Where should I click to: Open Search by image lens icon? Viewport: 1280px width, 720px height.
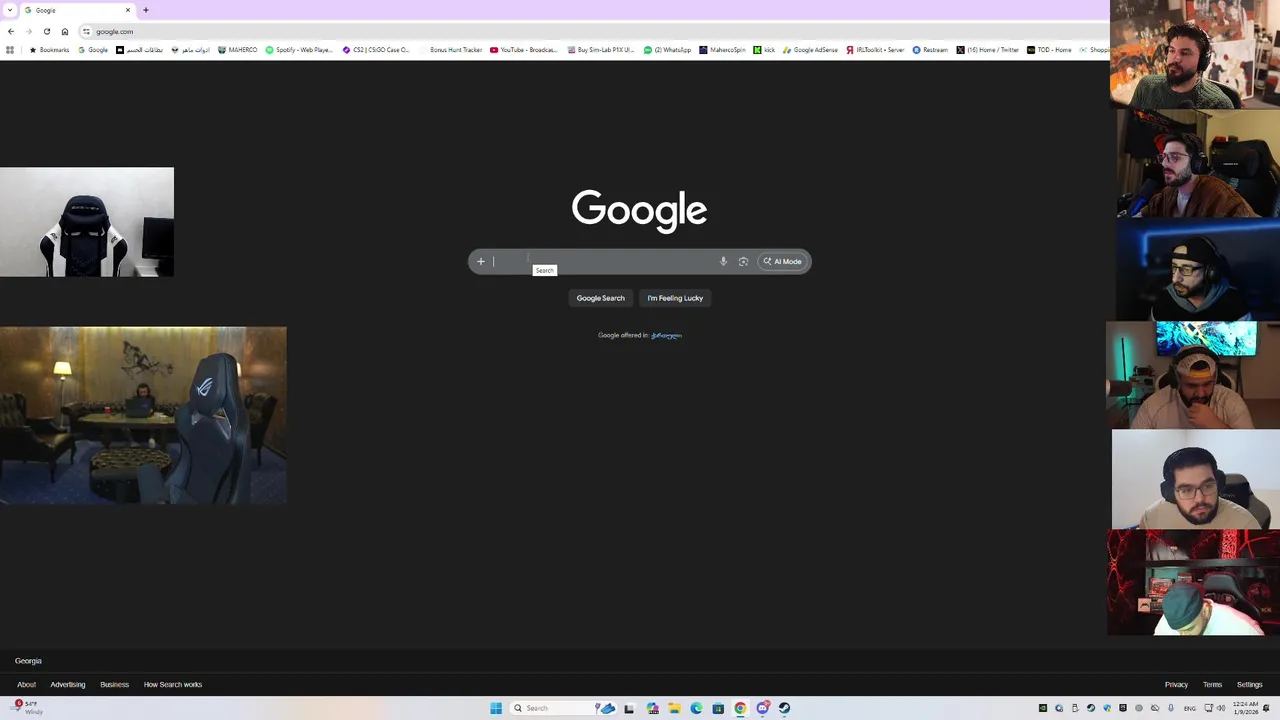pyautogui.click(x=743, y=262)
